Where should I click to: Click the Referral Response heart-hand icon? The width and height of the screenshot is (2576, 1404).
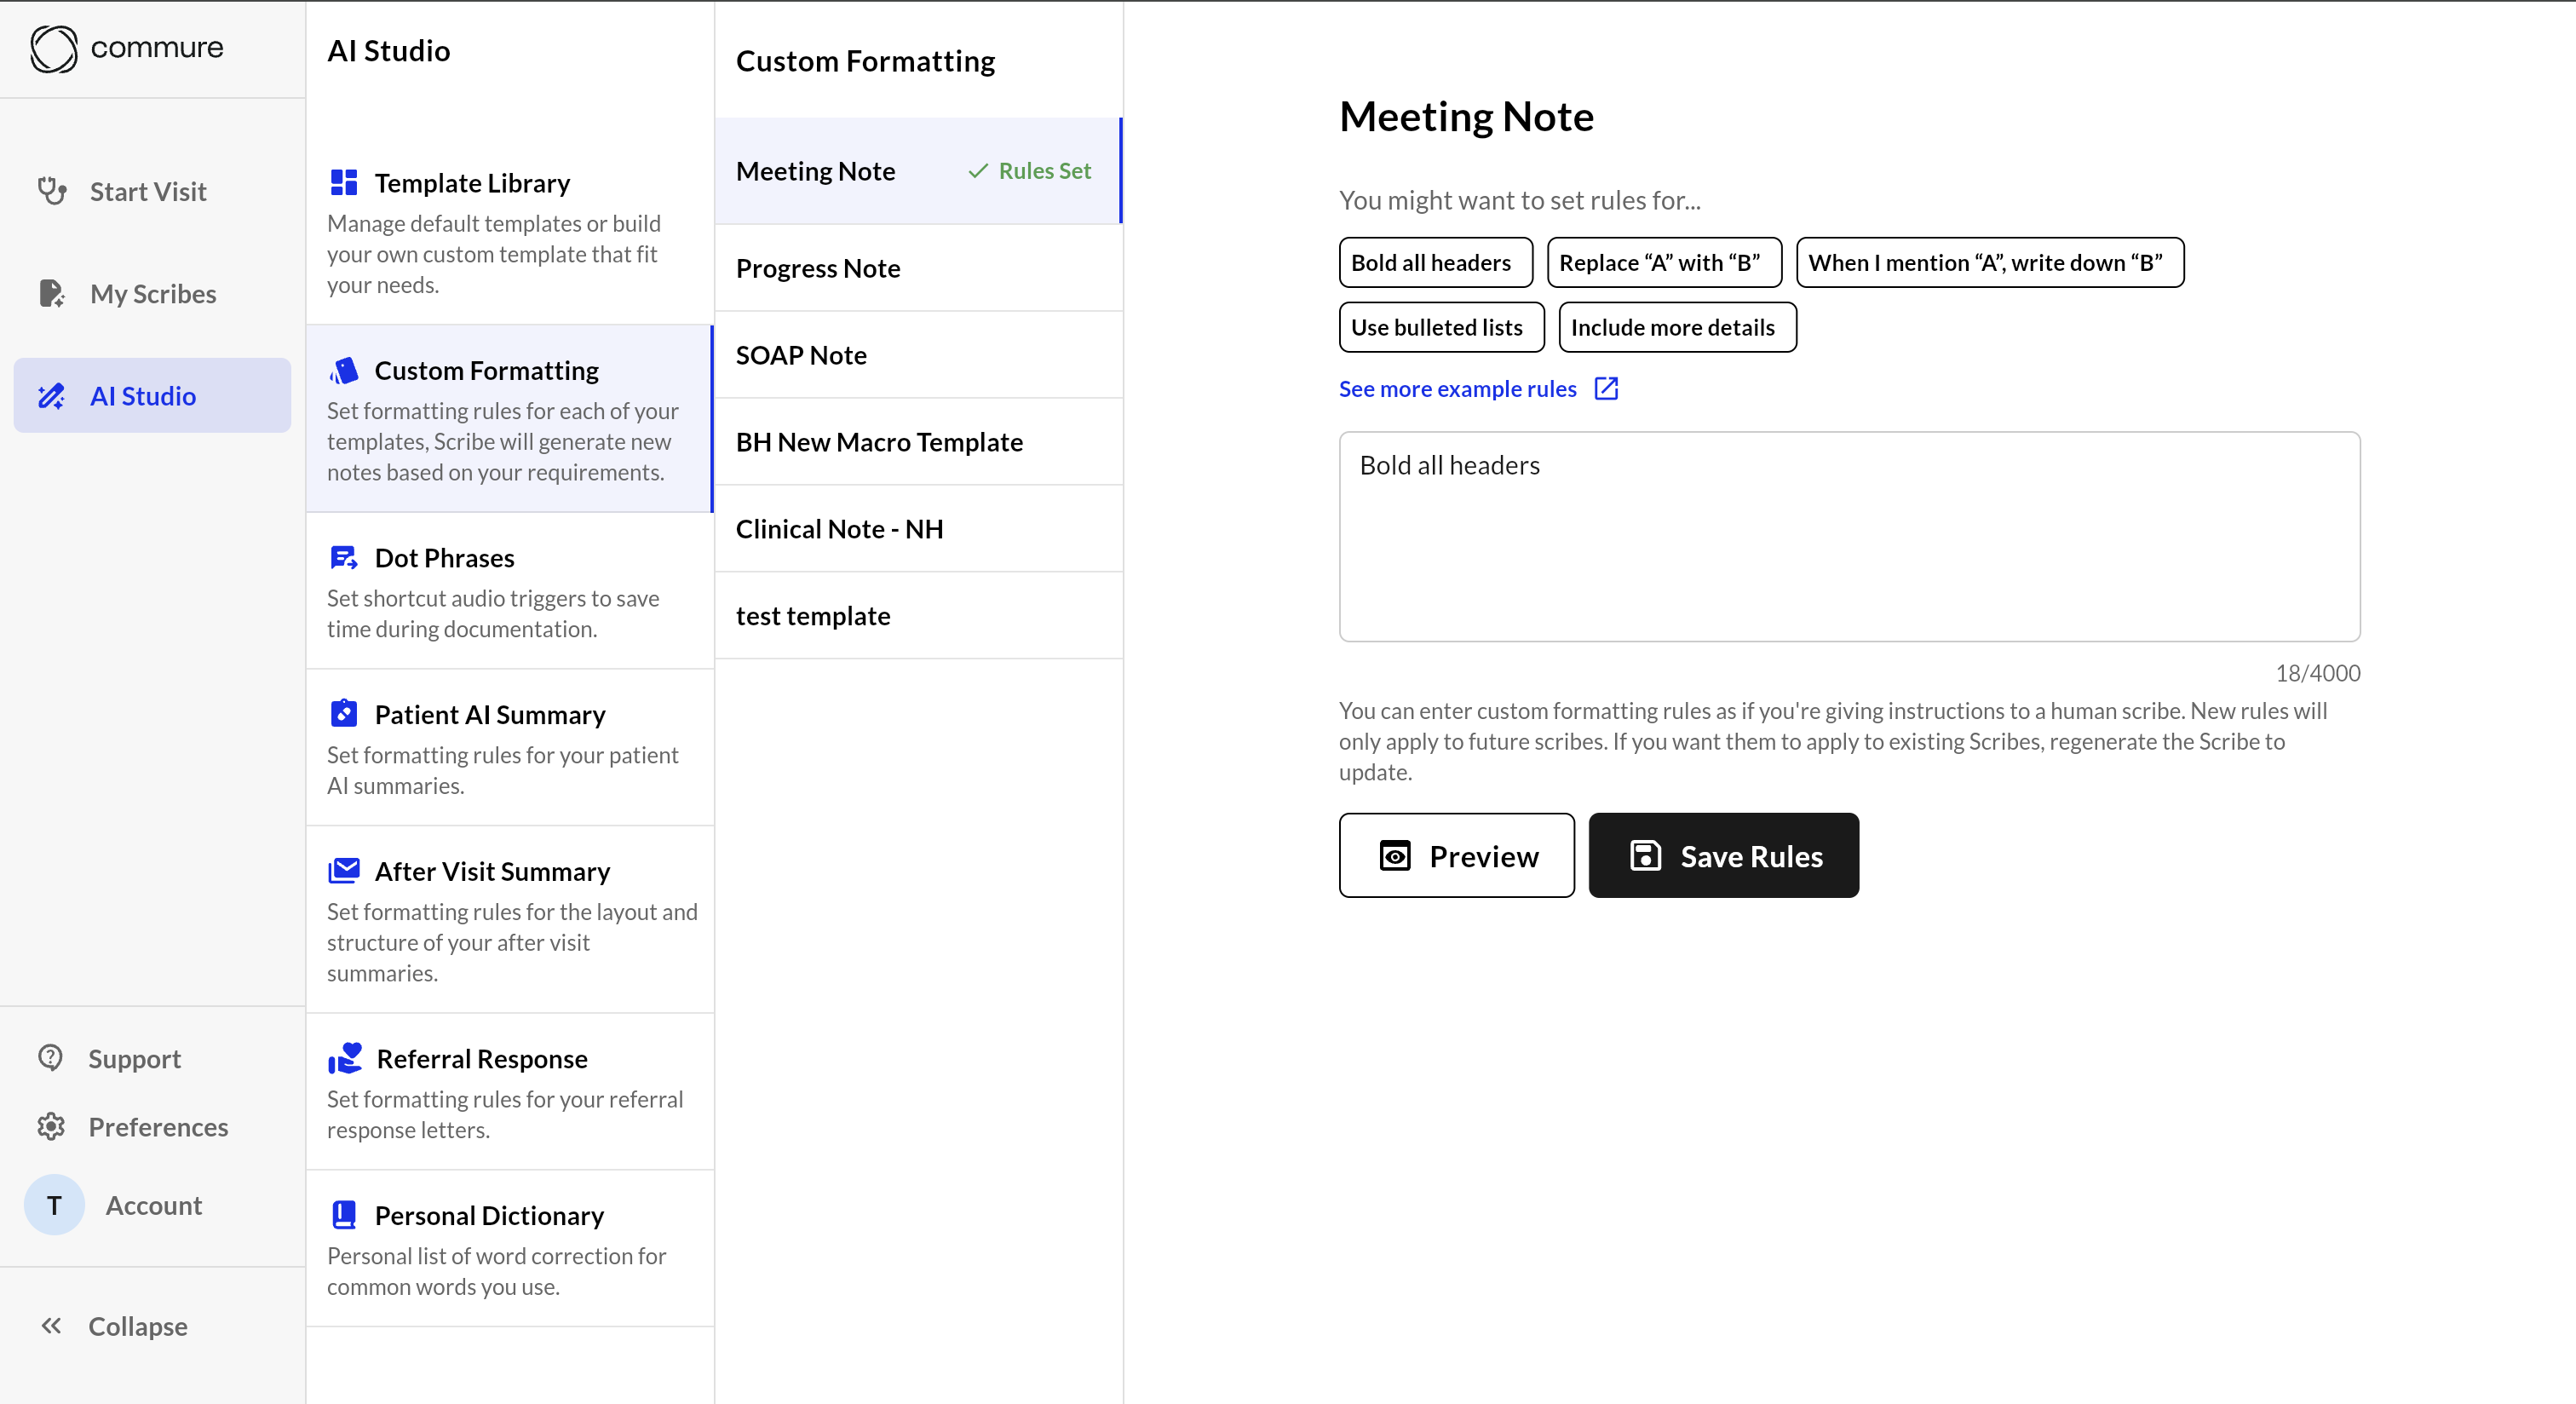345,1058
